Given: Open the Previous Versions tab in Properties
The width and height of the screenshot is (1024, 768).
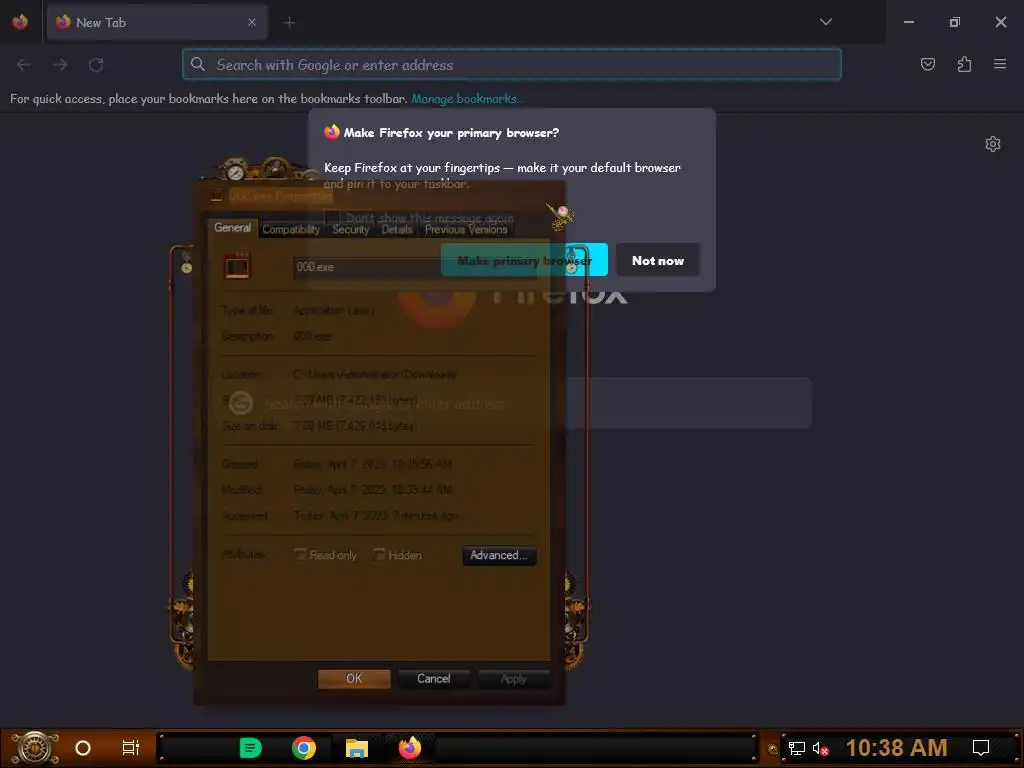Looking at the screenshot, I should point(466,229).
